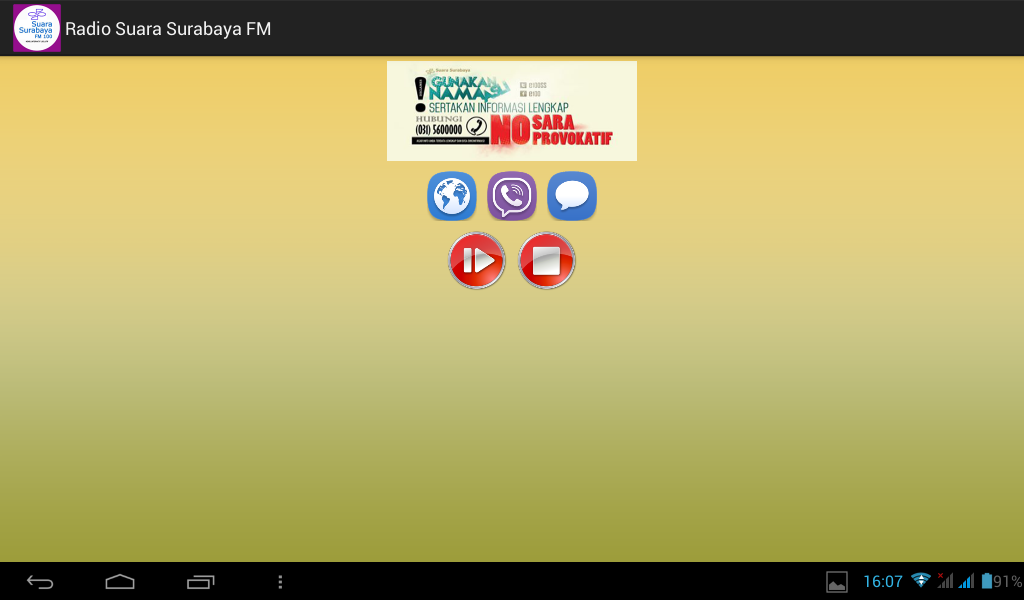Tap the Suara Surabaya banner image
The width and height of the screenshot is (1024, 600).
click(x=511, y=111)
